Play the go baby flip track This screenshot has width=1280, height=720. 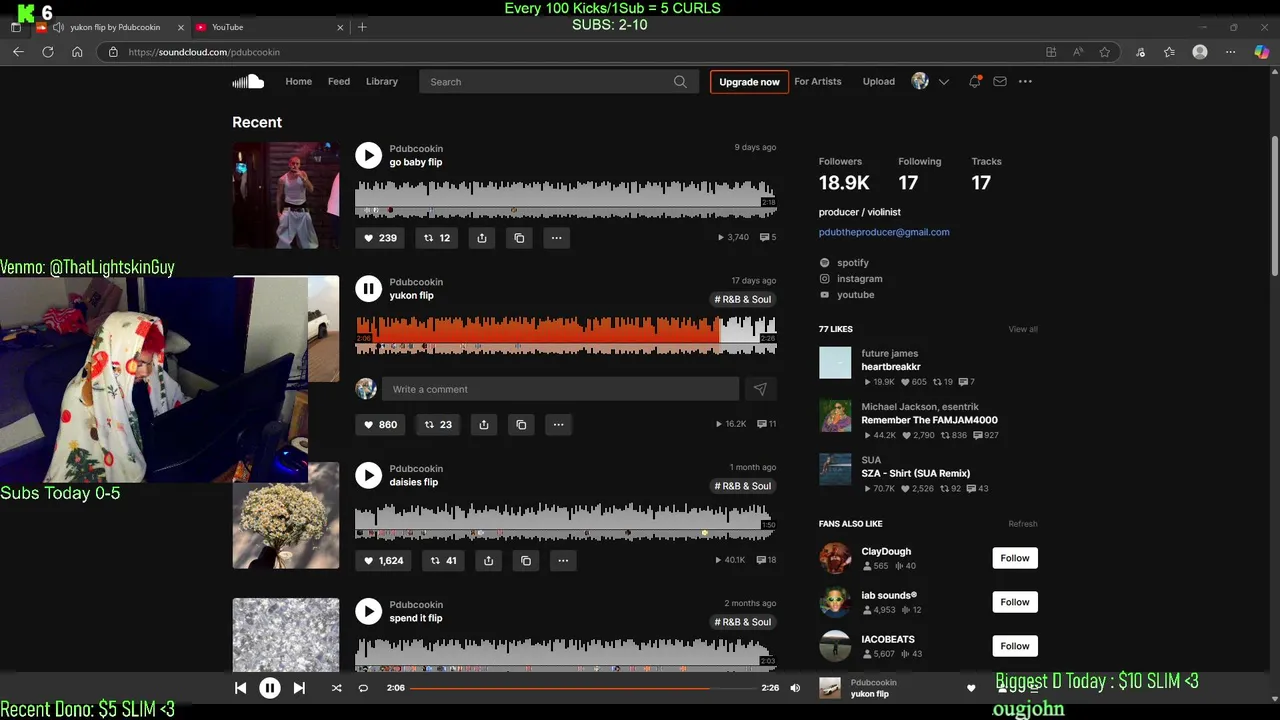369,155
